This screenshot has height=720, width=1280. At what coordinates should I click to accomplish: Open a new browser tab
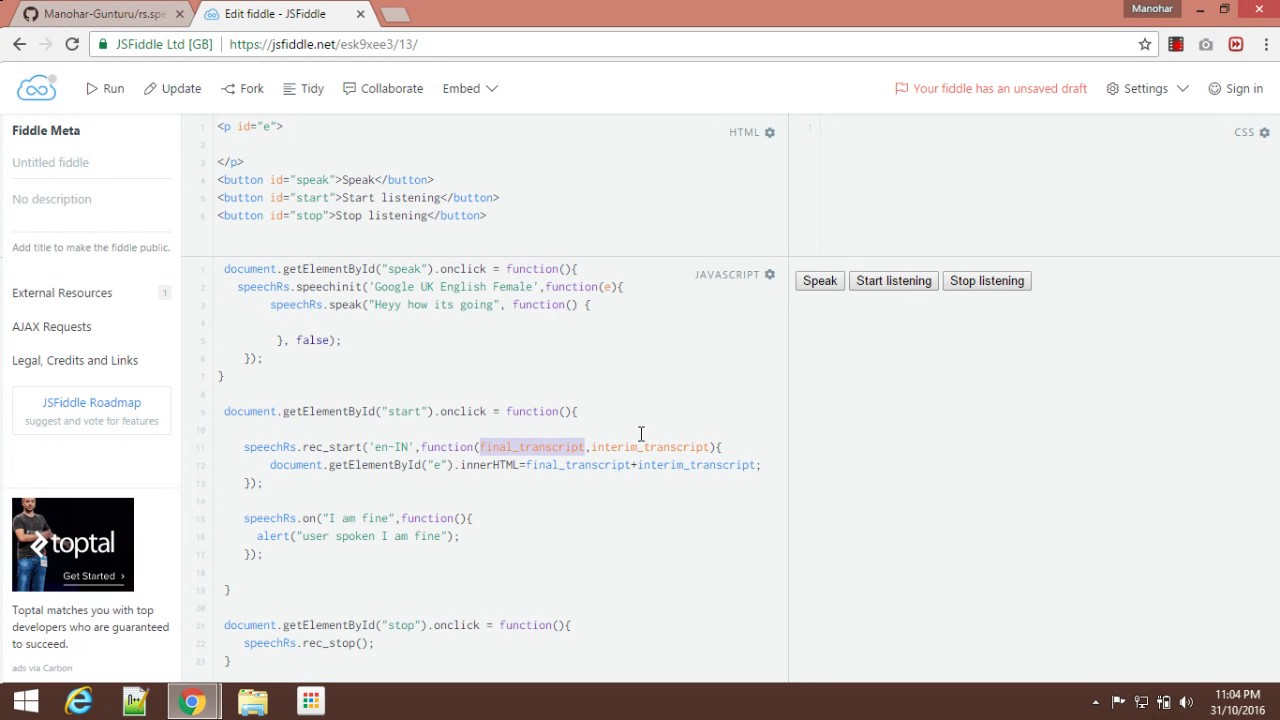[395, 15]
